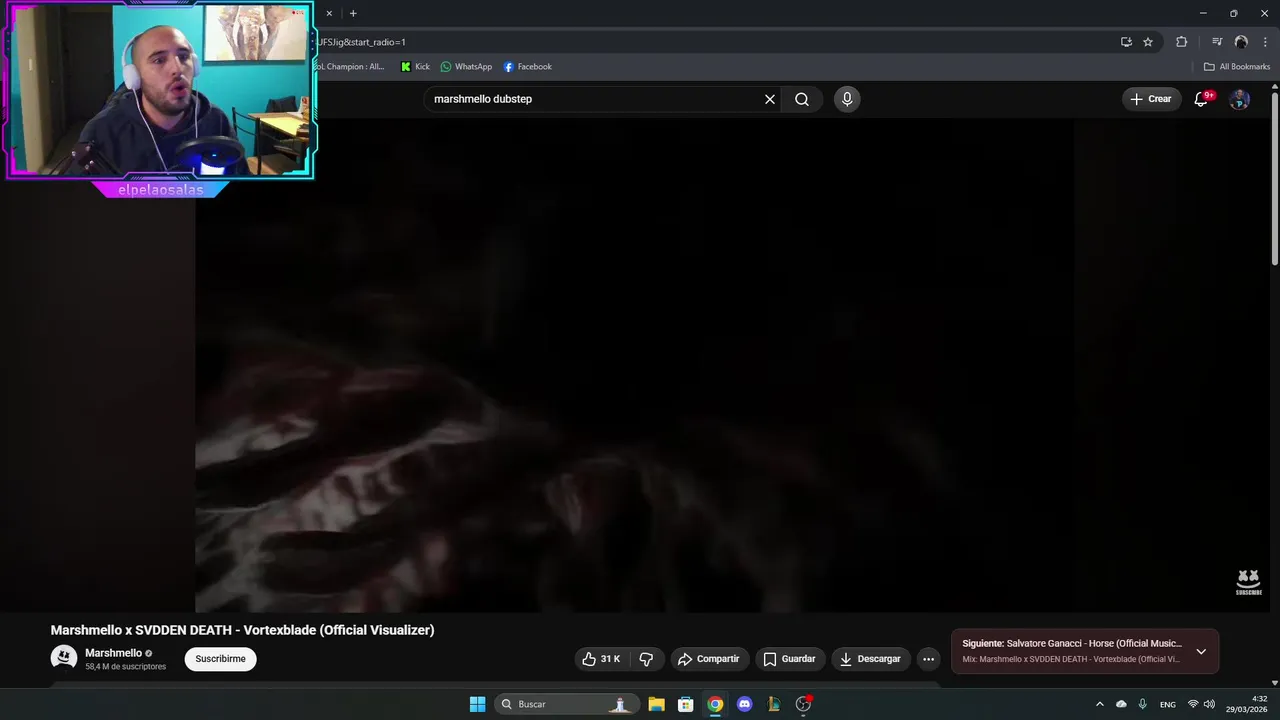Bookmark this page with the star icon
The image size is (1280, 720).
coord(1148,42)
